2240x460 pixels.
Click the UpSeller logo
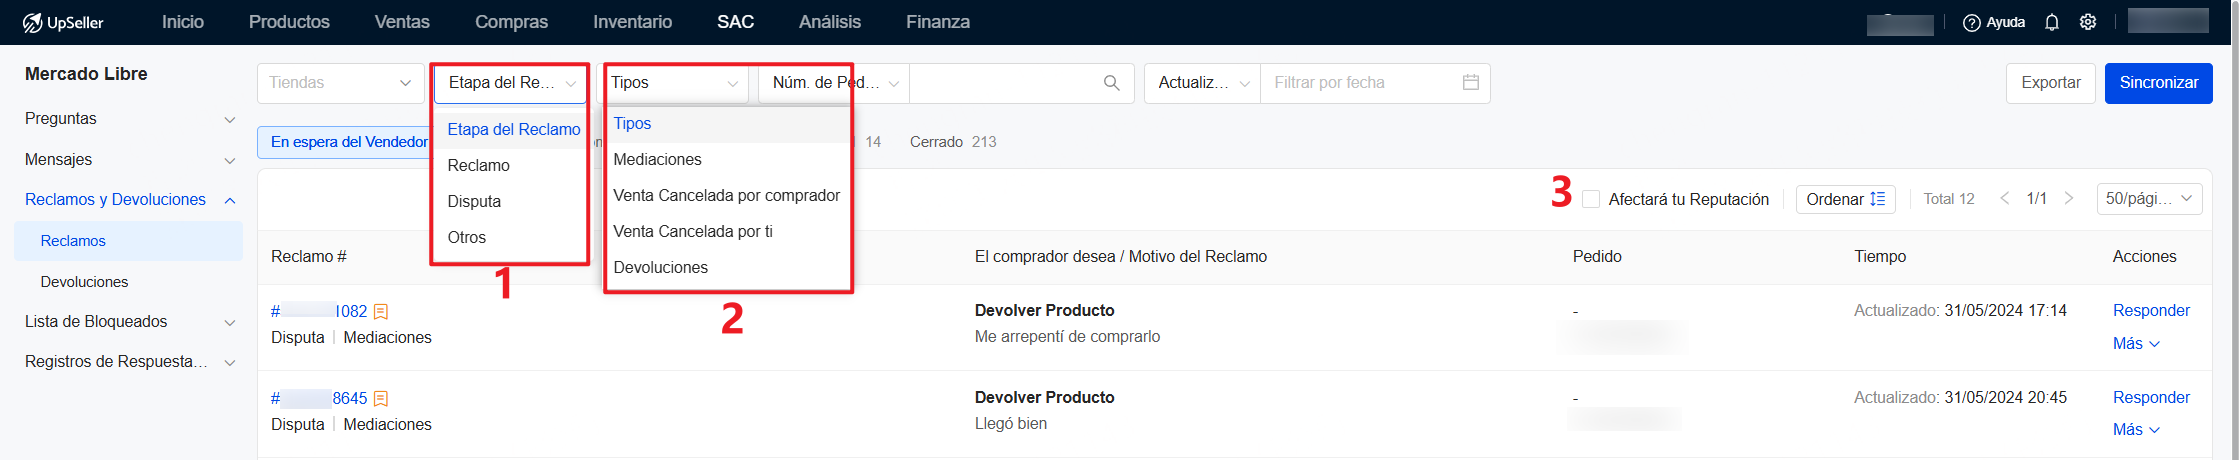click(x=63, y=22)
